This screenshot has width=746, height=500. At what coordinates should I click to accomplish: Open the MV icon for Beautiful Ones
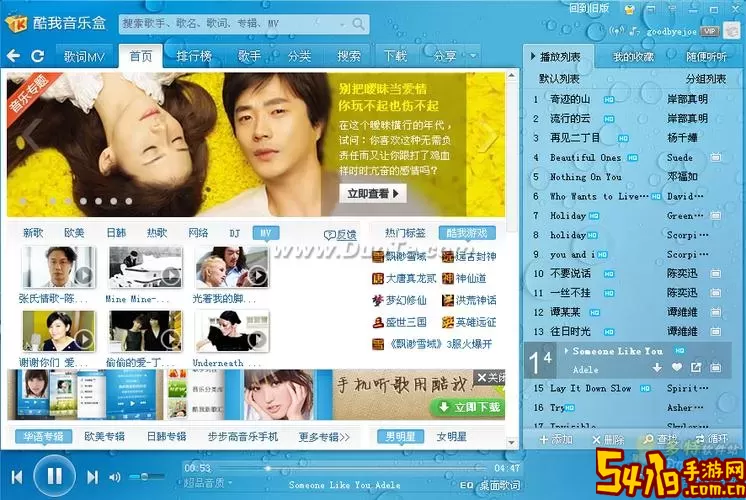(716, 157)
